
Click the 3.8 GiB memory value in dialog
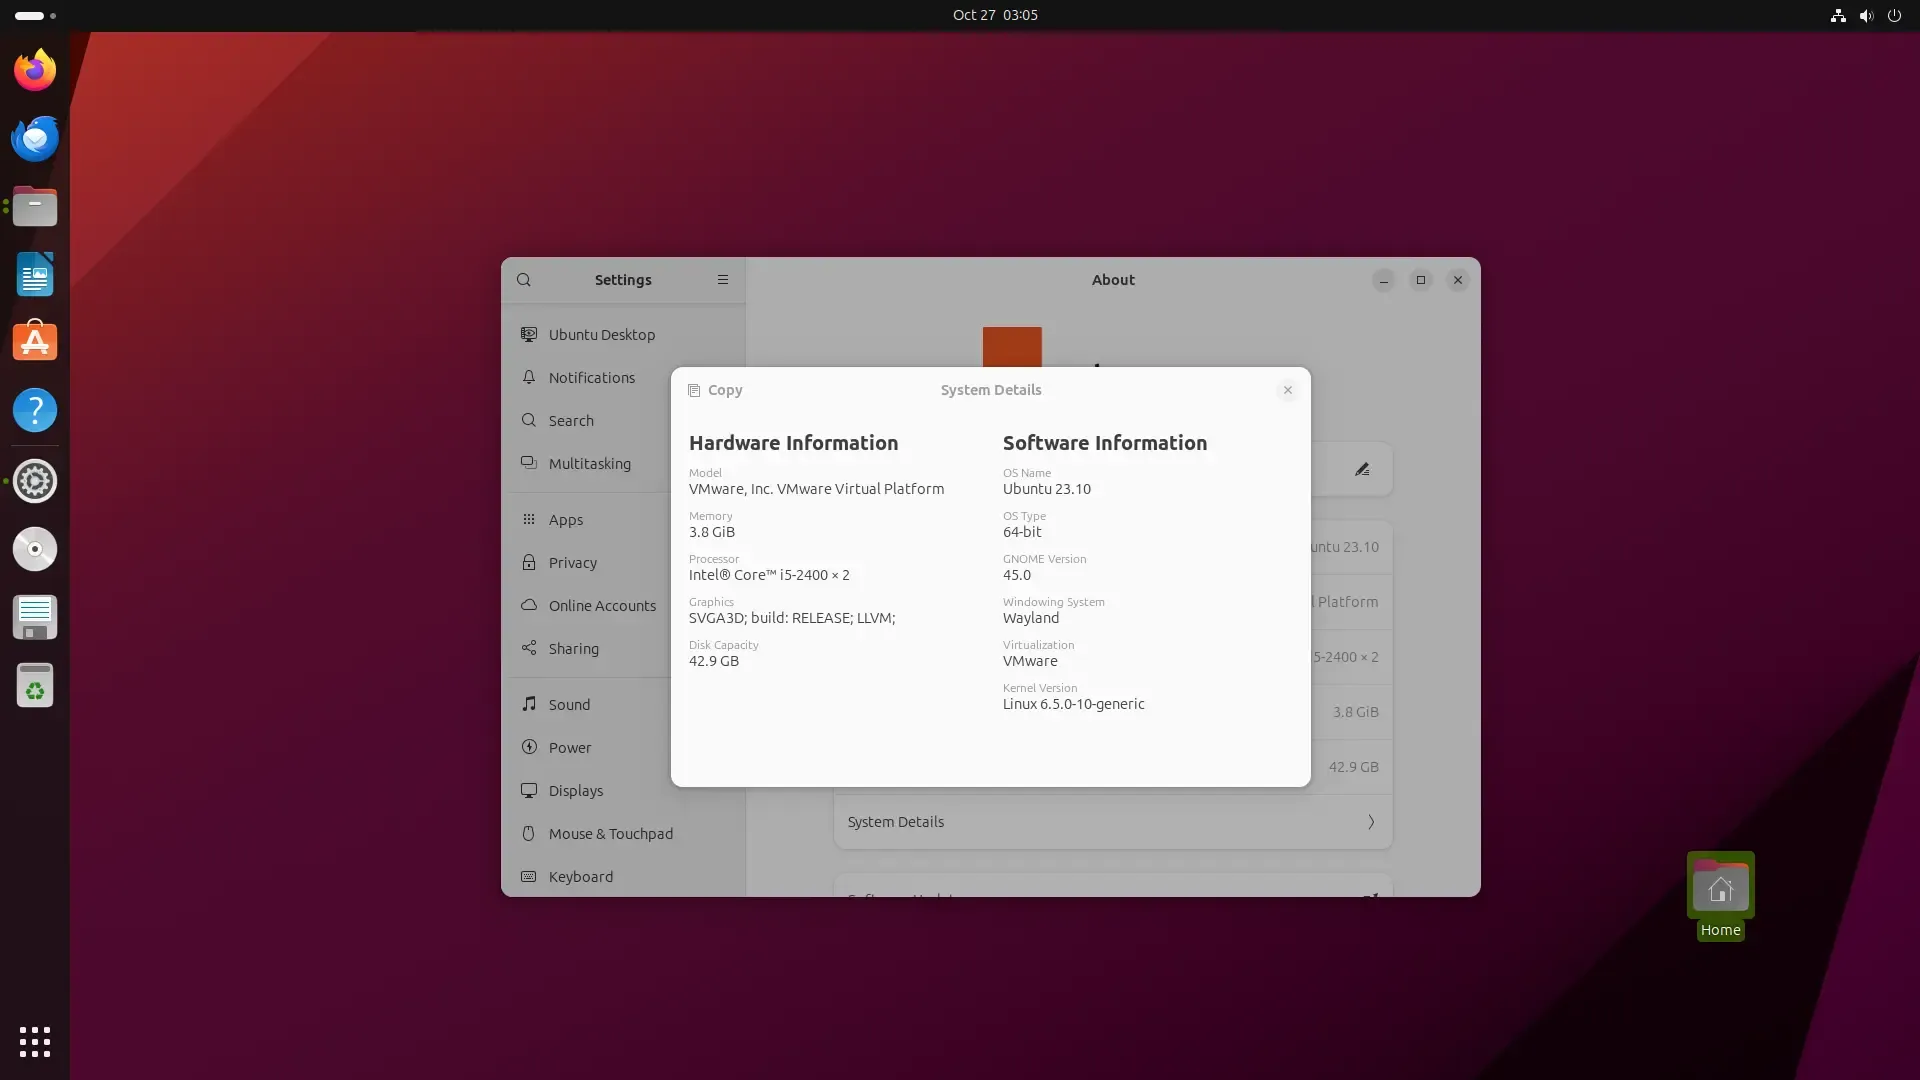coord(711,532)
